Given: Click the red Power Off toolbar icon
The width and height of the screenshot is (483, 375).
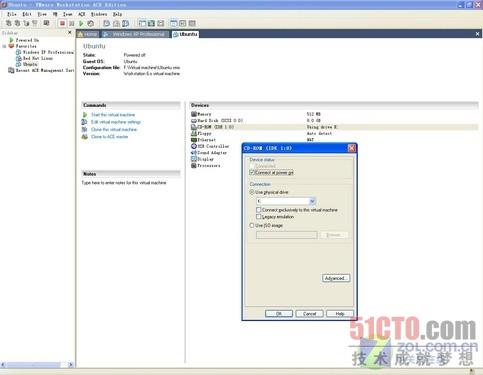Looking at the screenshot, I should (x=62, y=23).
